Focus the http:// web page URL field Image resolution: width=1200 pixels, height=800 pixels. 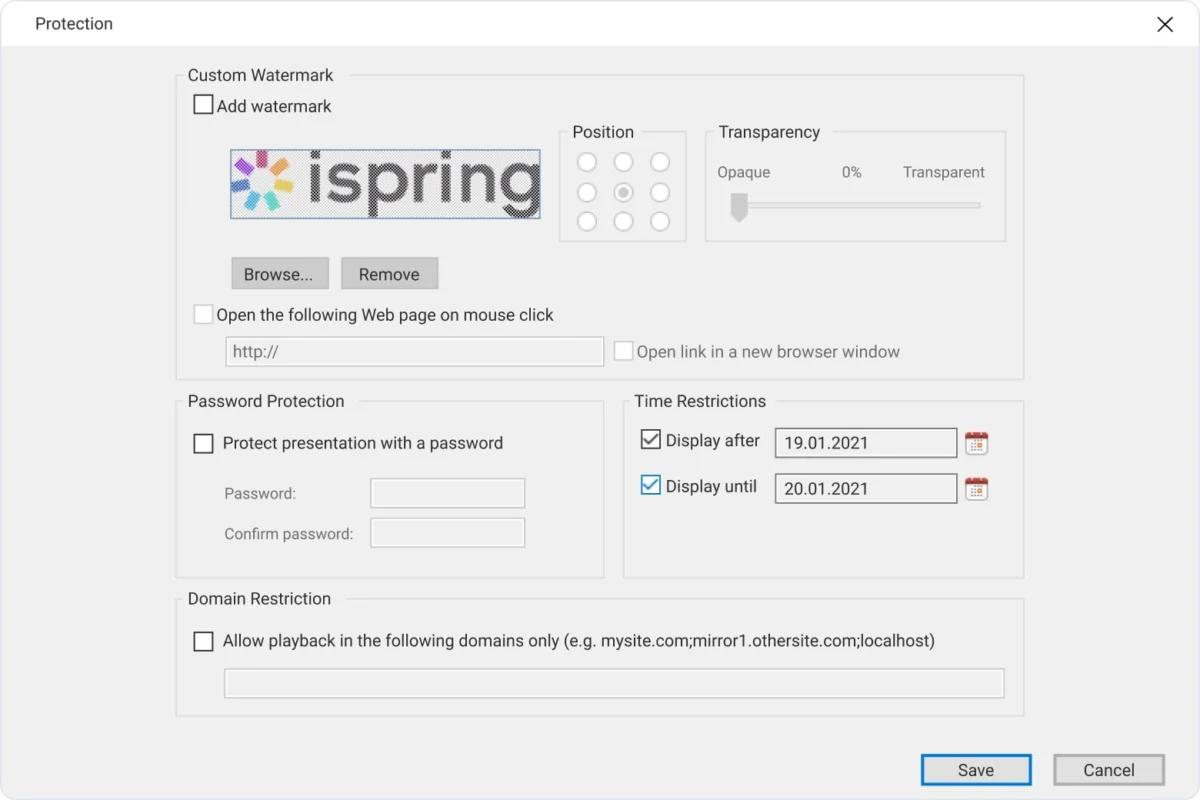coord(414,352)
